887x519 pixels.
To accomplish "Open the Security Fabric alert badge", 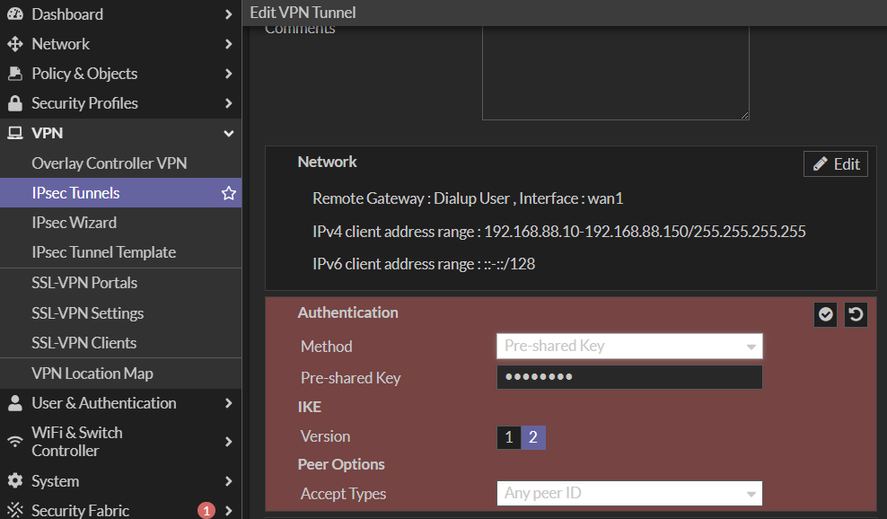I will 207,511.
